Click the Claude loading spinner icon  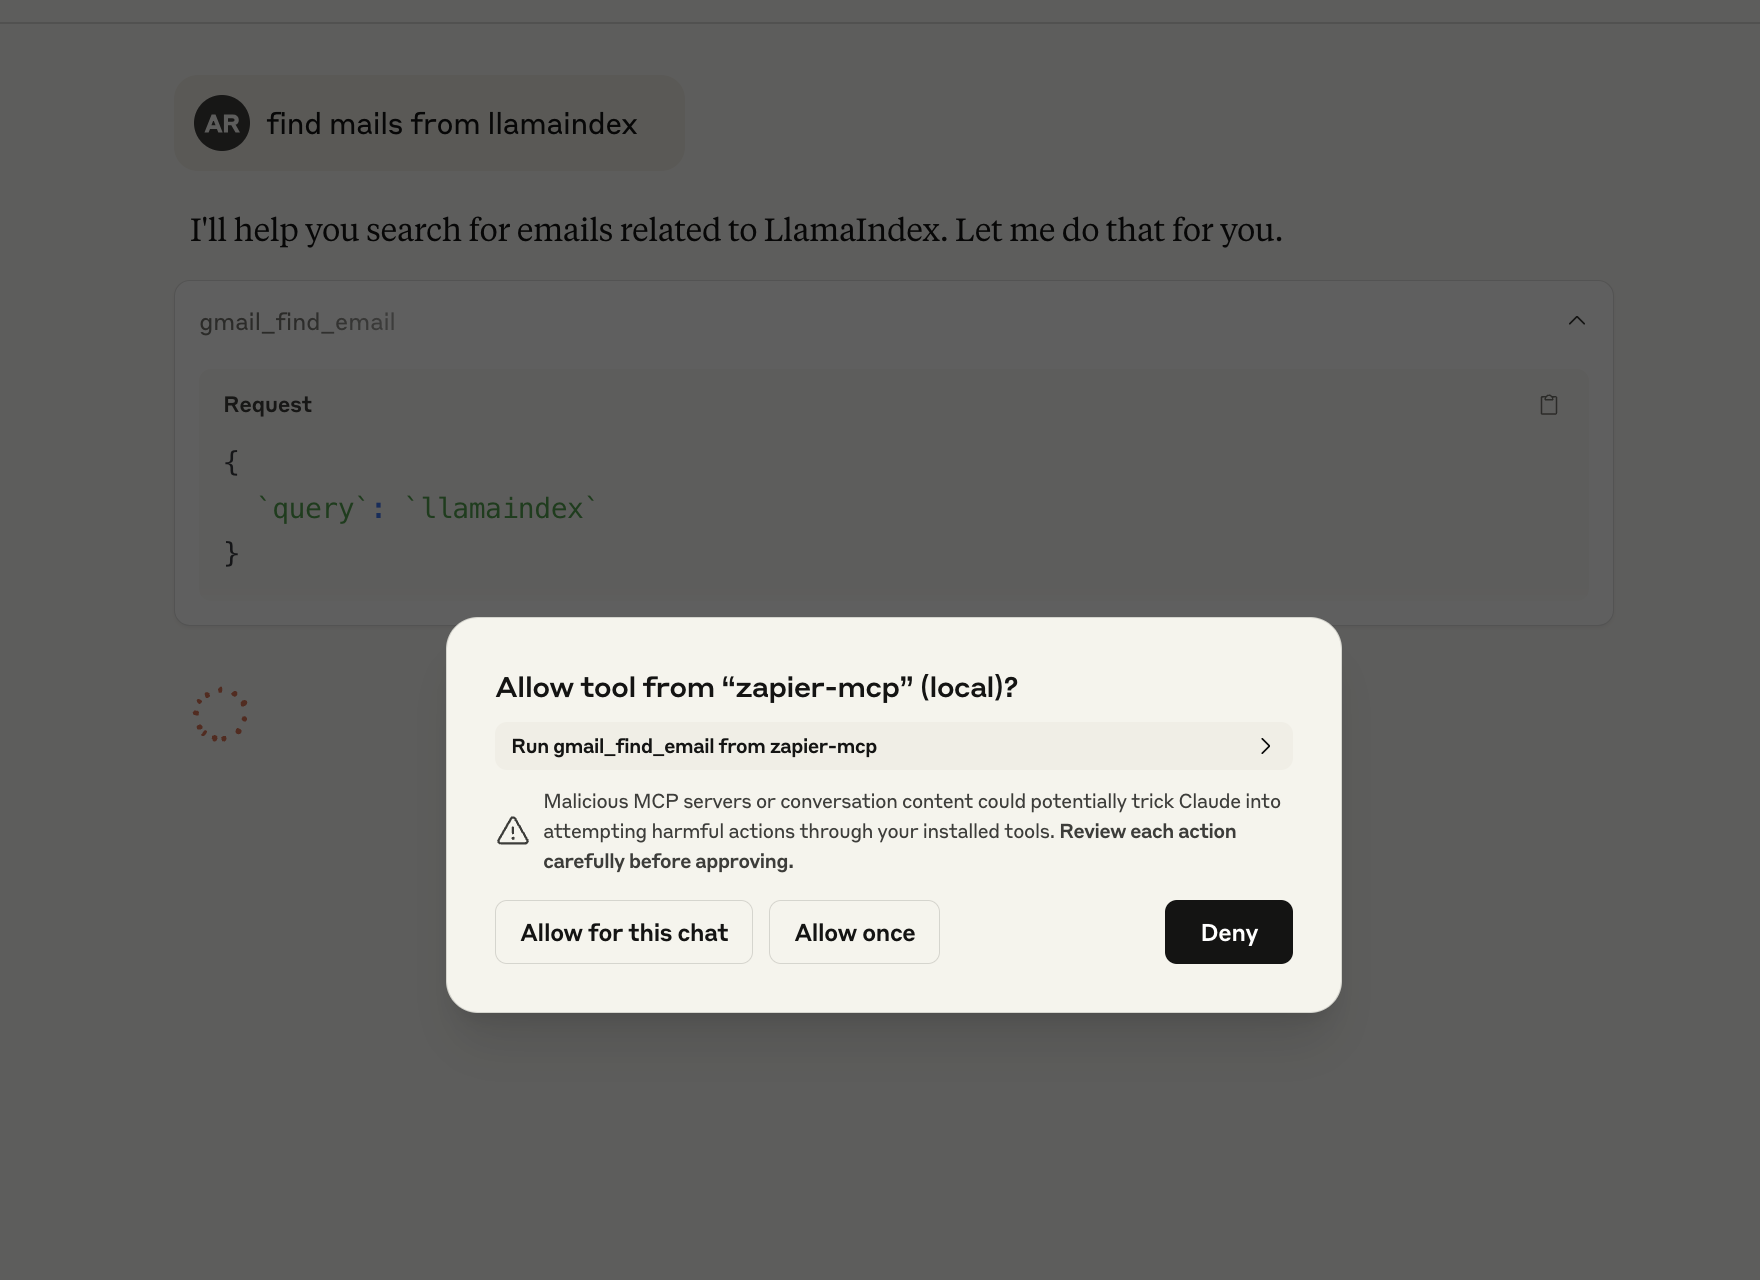click(x=220, y=714)
